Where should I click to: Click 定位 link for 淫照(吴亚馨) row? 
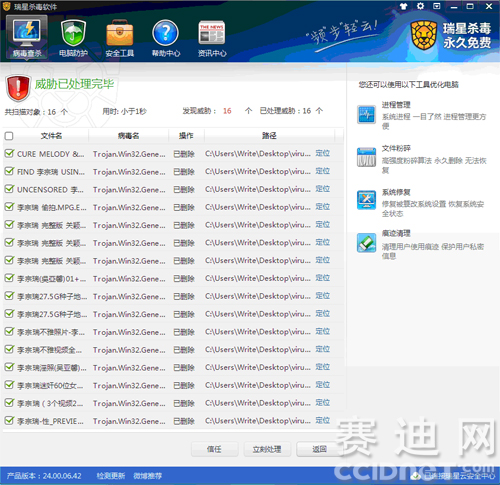(x=323, y=367)
